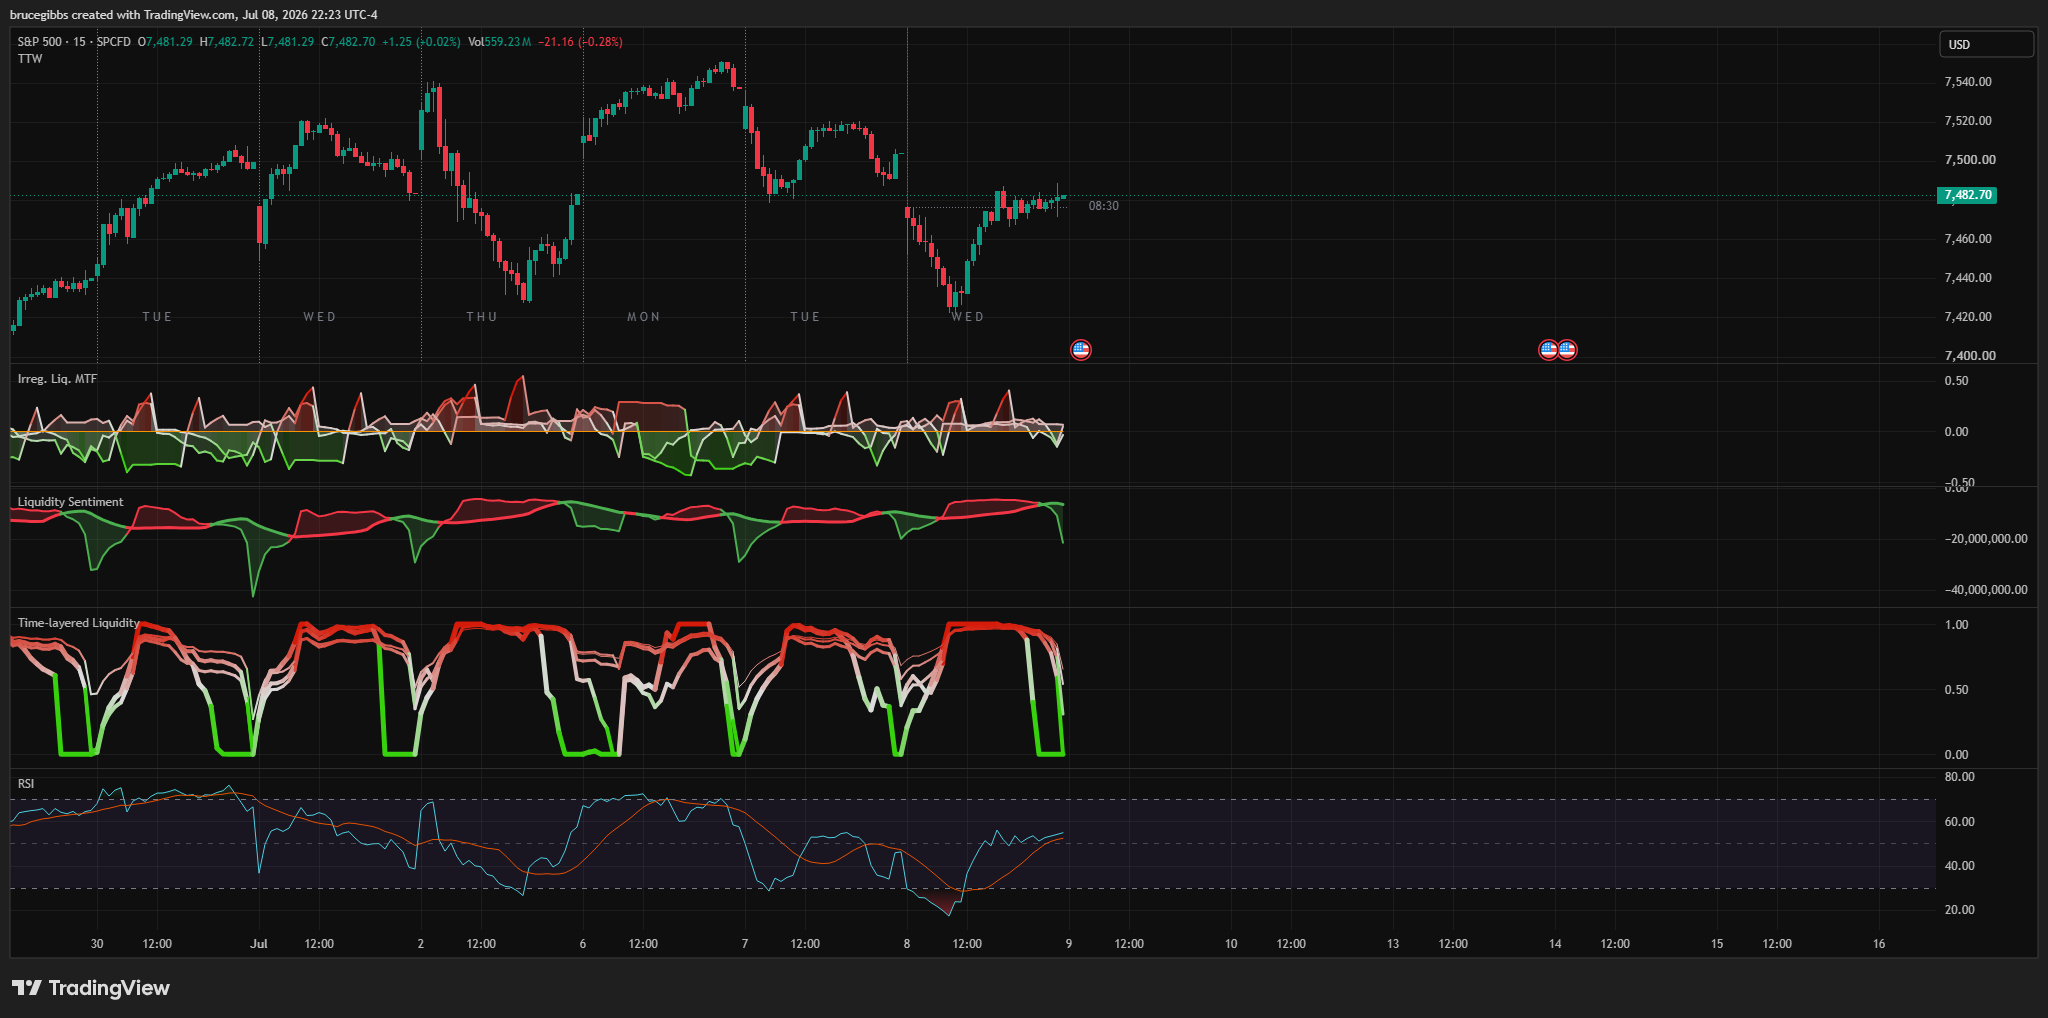Open the rightmost US flag economic event icon
Image resolution: width=2048 pixels, height=1018 pixels.
pos(1567,350)
